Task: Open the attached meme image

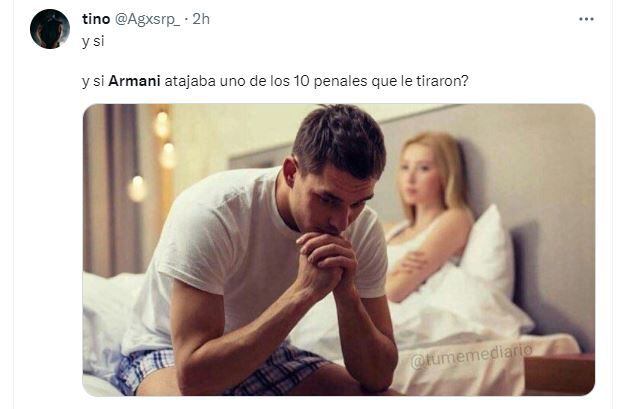Action: (x=339, y=250)
